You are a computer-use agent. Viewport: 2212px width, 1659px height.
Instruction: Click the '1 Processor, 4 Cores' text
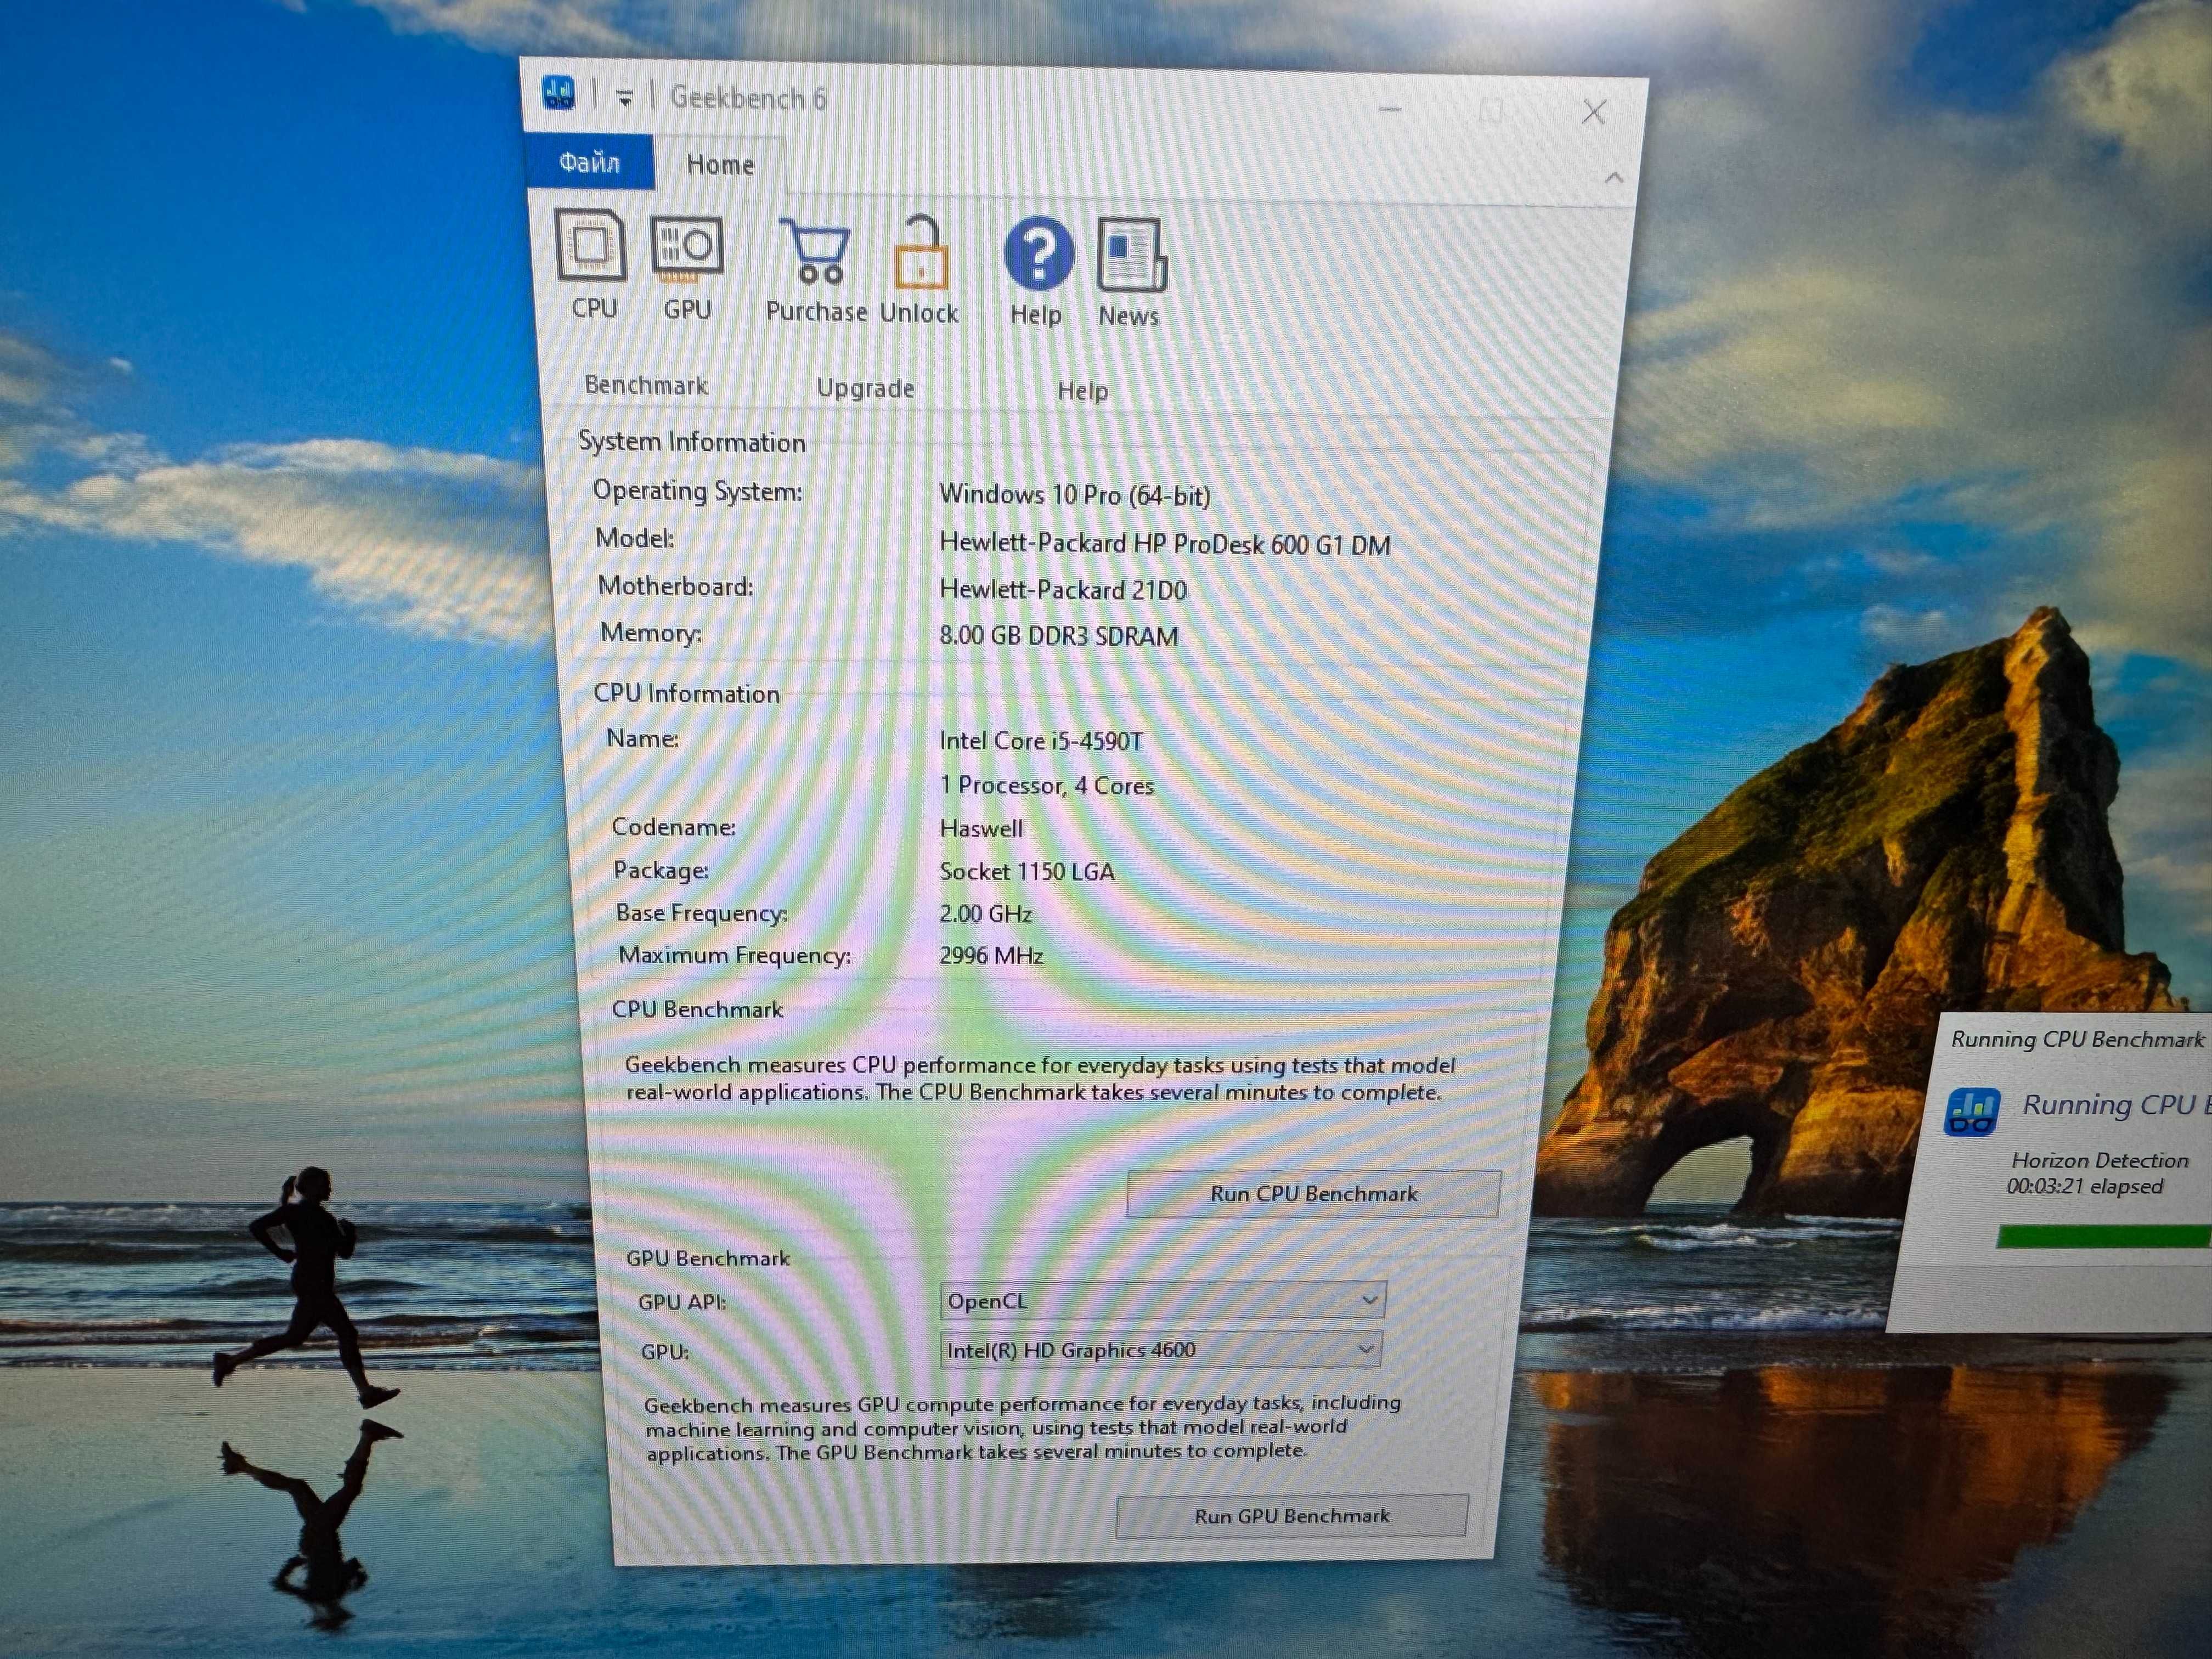tap(1046, 786)
